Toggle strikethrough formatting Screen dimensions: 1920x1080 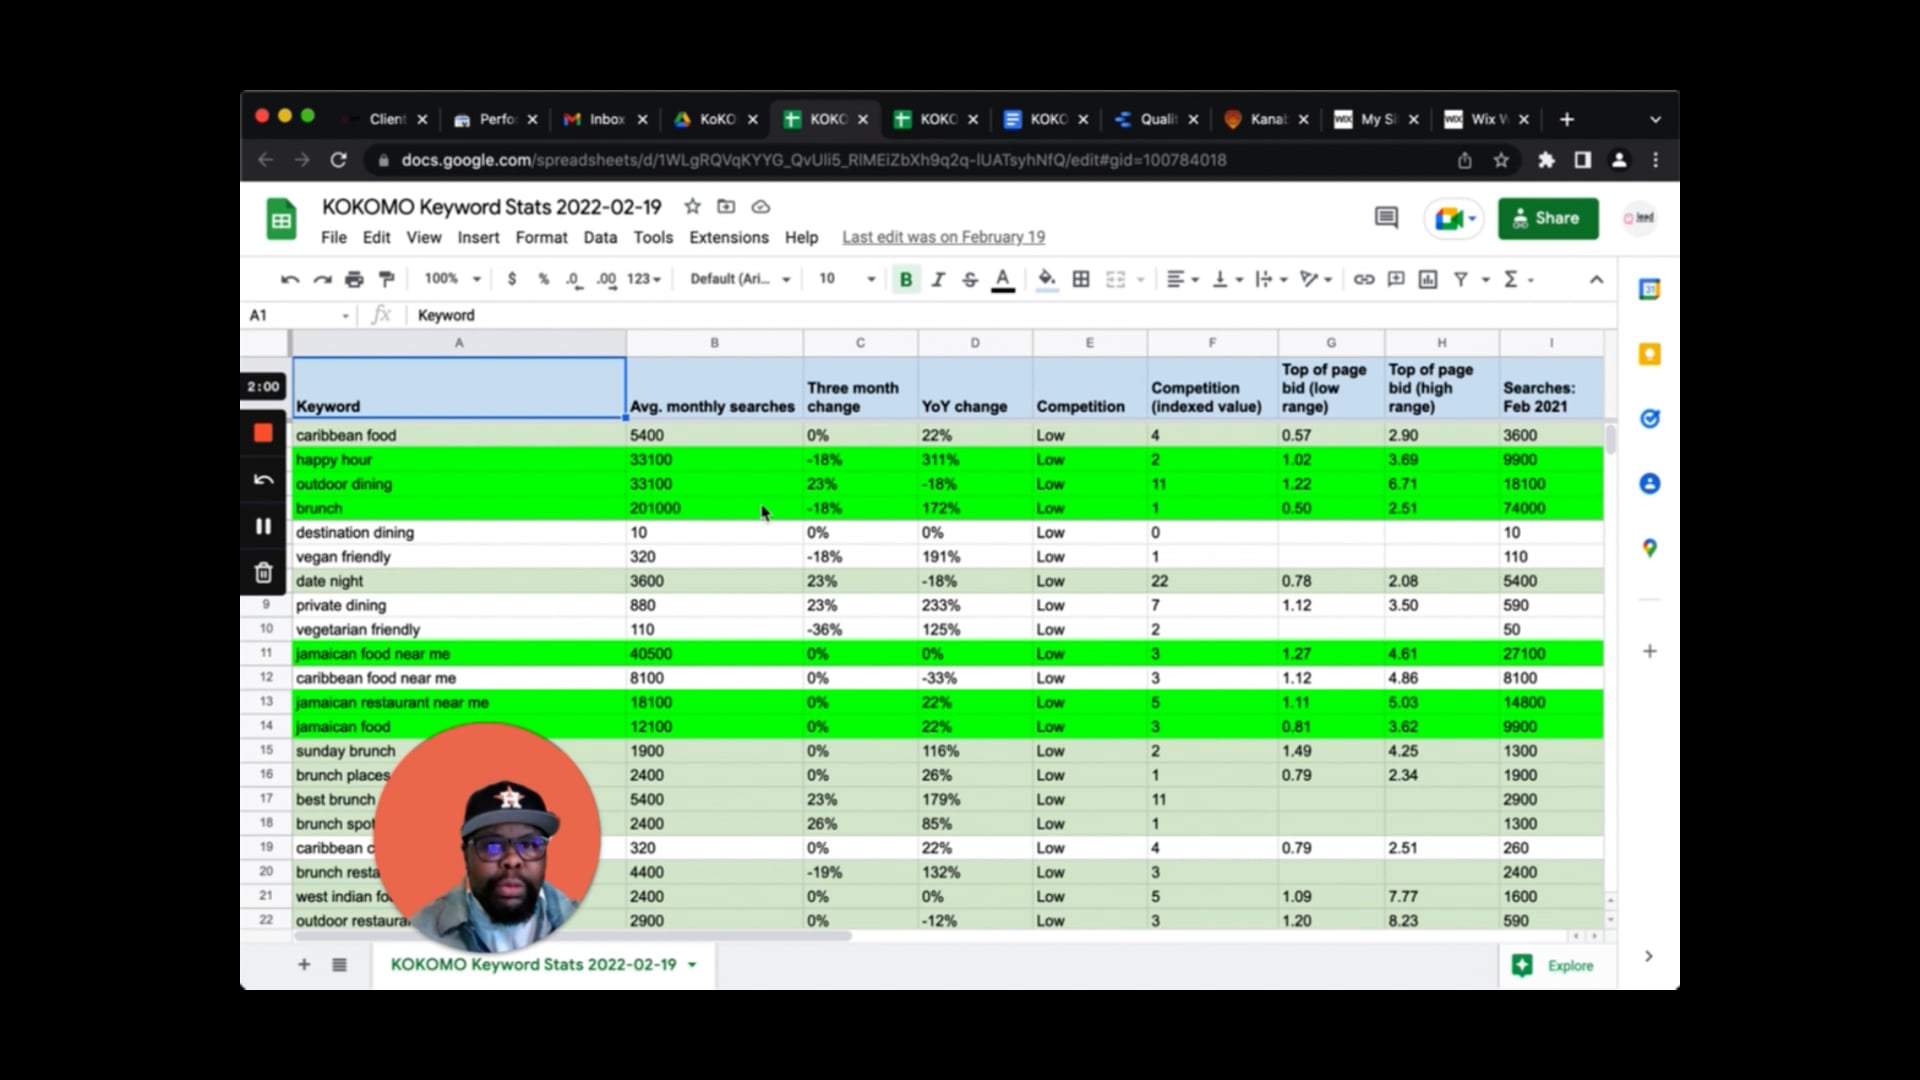970,279
